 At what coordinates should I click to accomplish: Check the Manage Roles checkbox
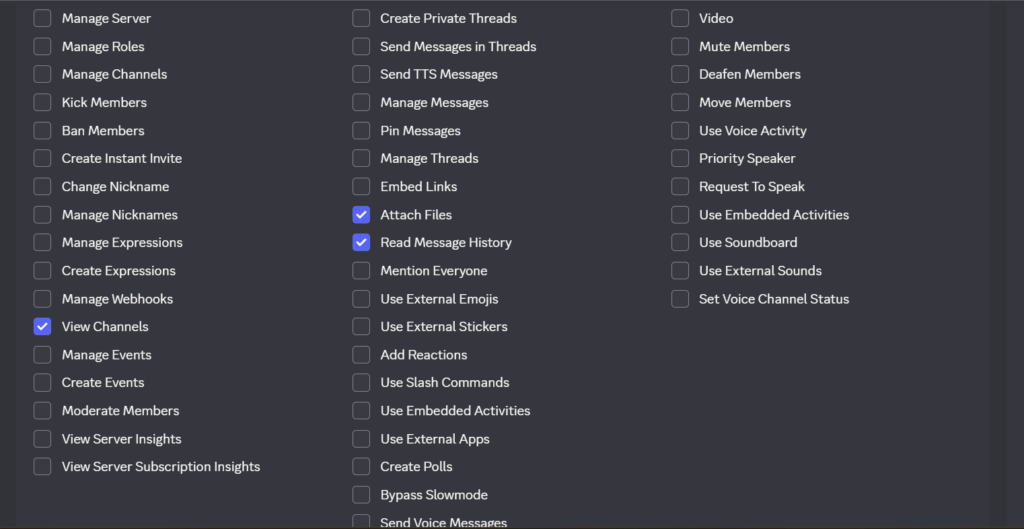42,46
